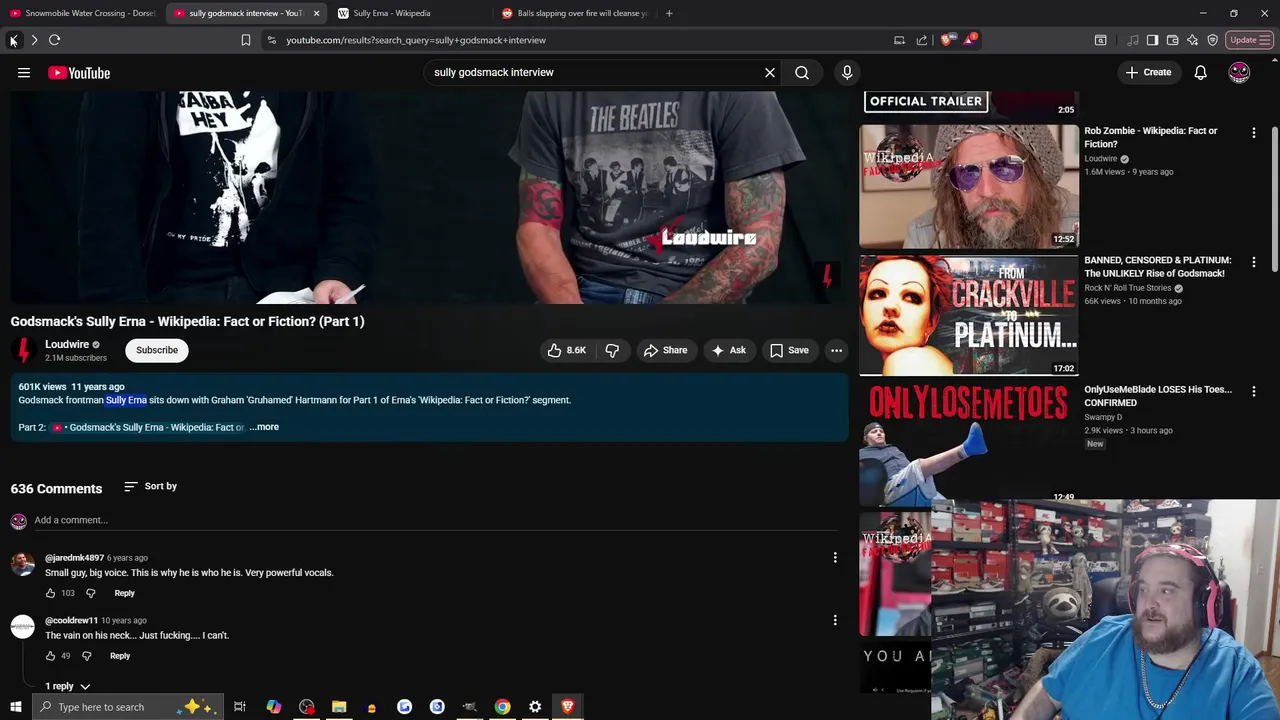Image resolution: width=1280 pixels, height=720 pixels.
Task: Save the video to a playlist
Action: coord(789,350)
